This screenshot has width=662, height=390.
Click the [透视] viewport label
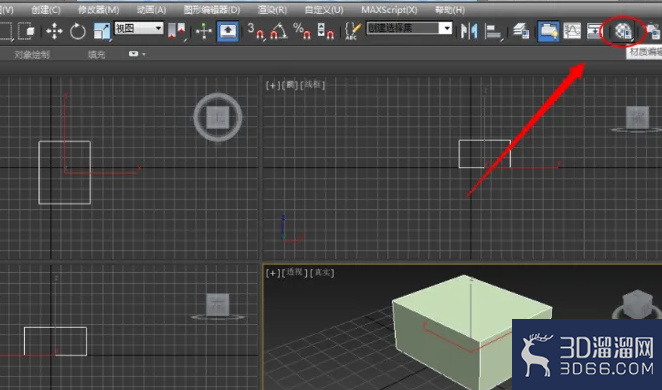(294, 272)
